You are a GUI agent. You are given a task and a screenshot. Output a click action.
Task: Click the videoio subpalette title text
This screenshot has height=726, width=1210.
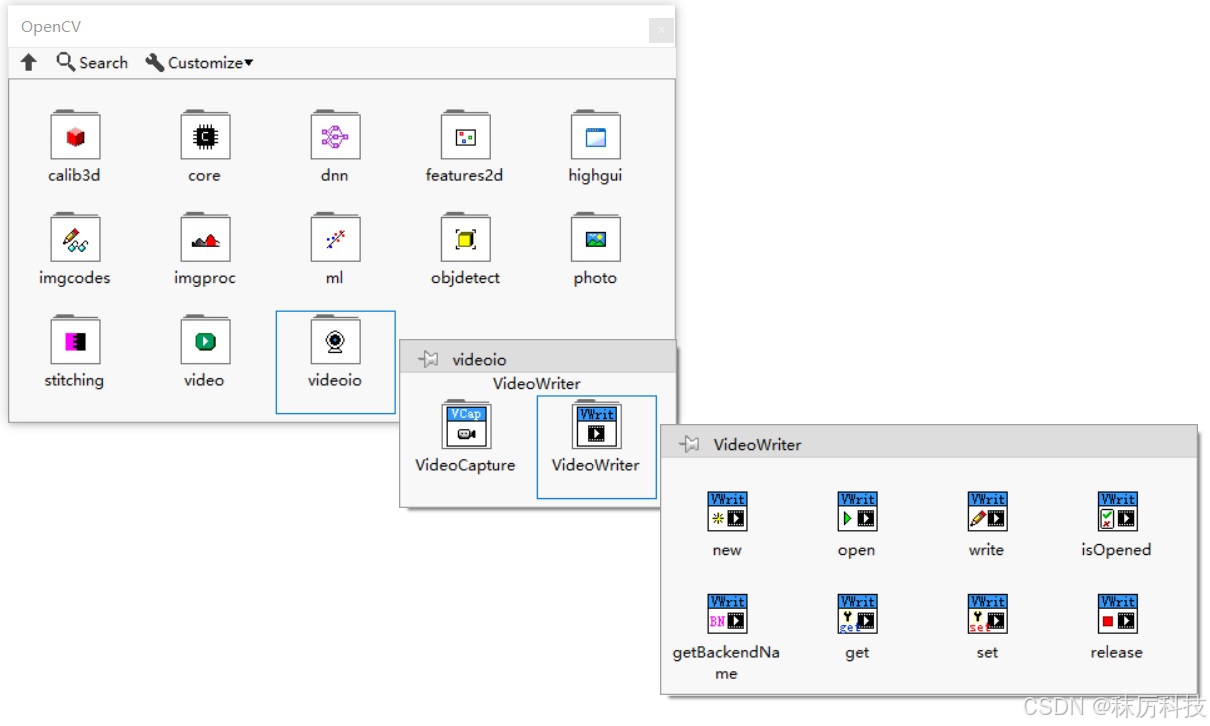[480, 359]
